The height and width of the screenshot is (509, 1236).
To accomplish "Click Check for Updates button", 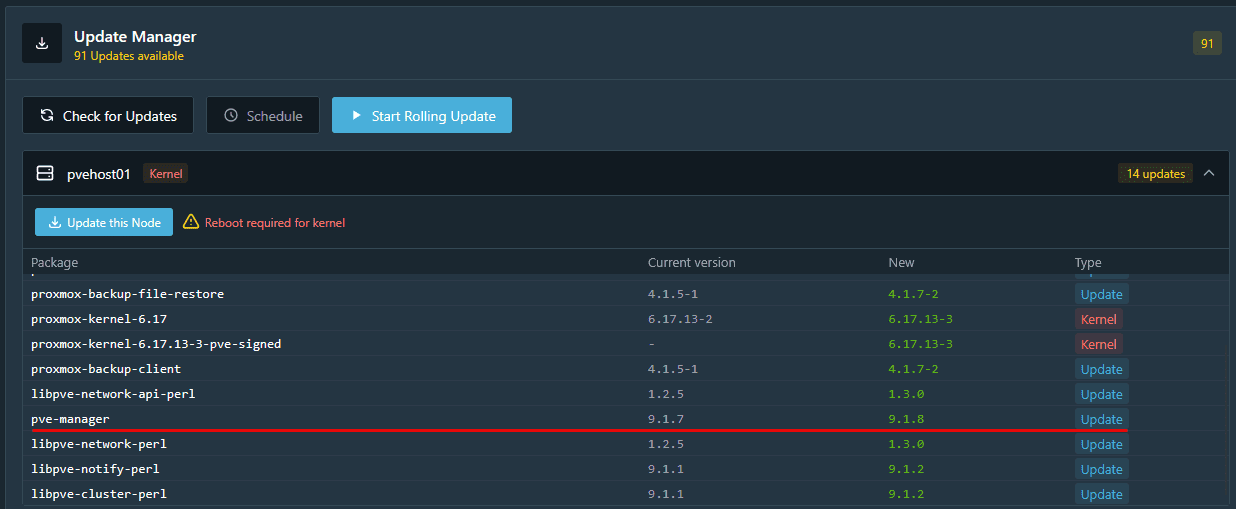I will pos(108,115).
